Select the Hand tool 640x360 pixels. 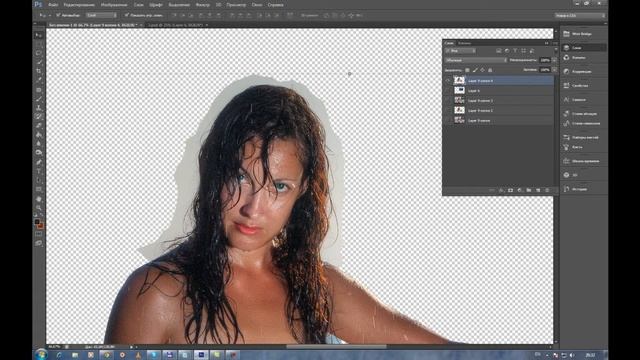click(38, 199)
